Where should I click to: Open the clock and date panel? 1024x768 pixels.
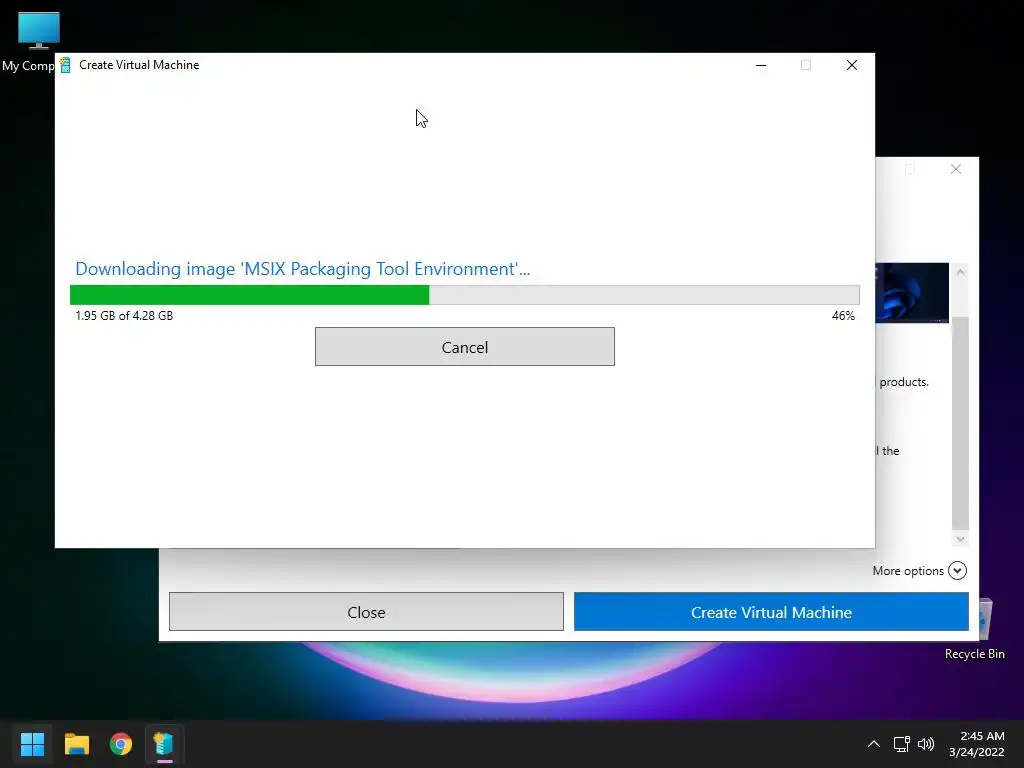[x=977, y=744]
